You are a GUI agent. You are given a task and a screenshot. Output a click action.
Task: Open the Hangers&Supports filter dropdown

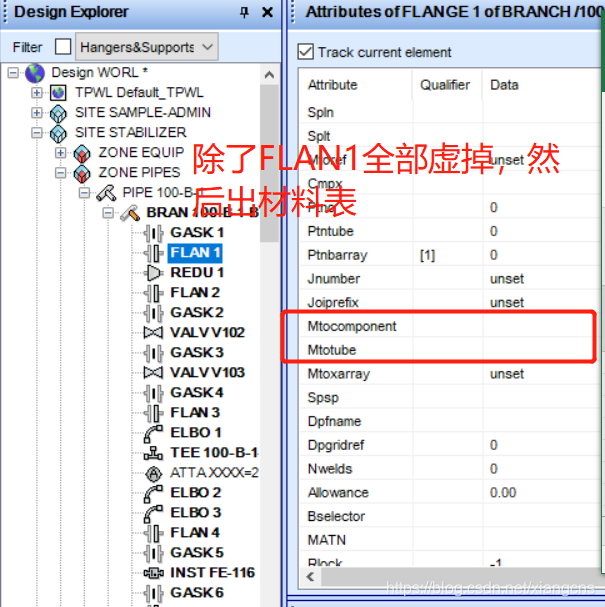(x=147, y=47)
